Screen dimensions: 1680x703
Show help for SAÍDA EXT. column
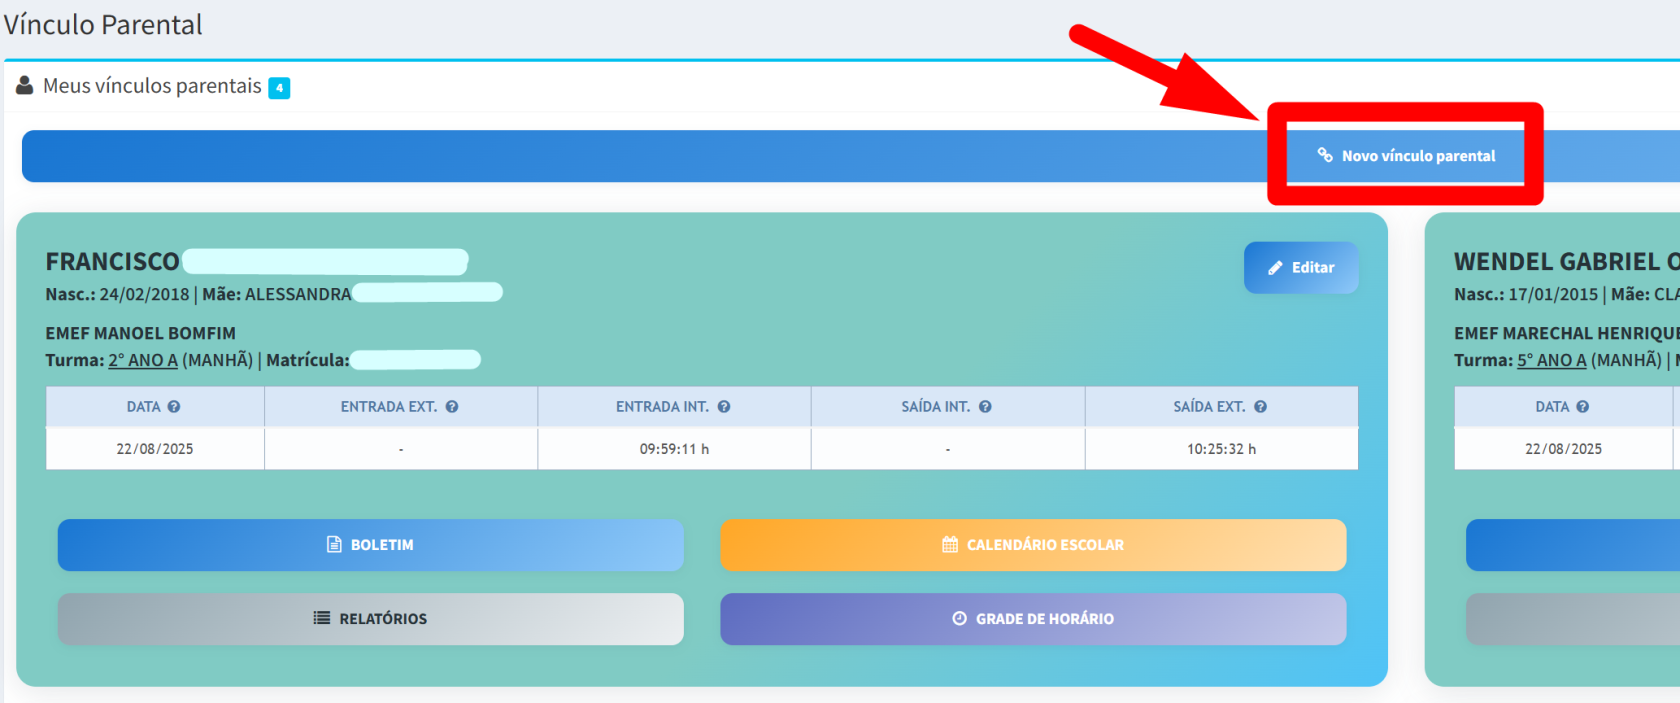1260,407
